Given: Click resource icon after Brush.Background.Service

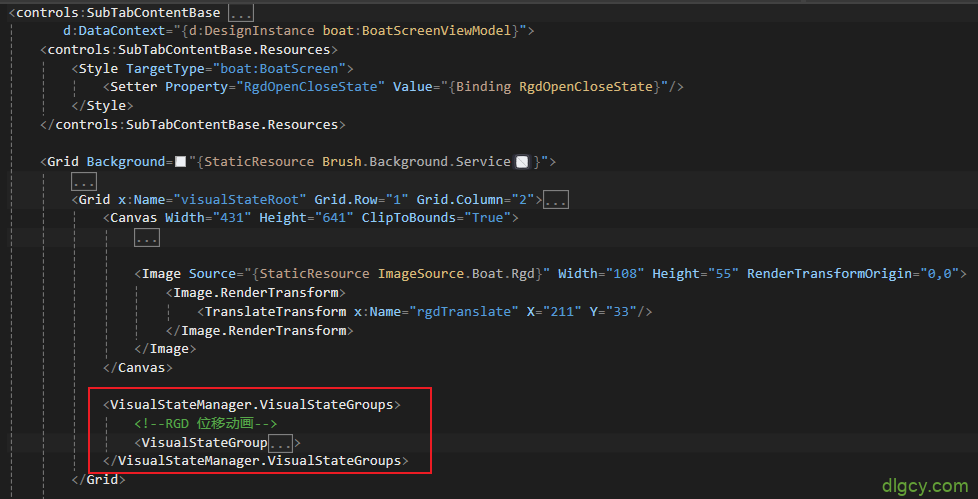Looking at the screenshot, I should point(523,162).
